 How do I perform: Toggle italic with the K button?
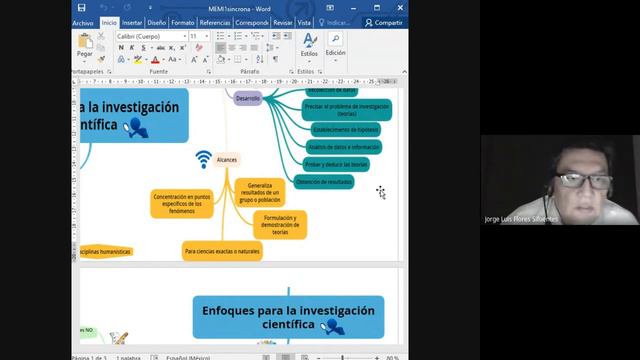pos(132,48)
